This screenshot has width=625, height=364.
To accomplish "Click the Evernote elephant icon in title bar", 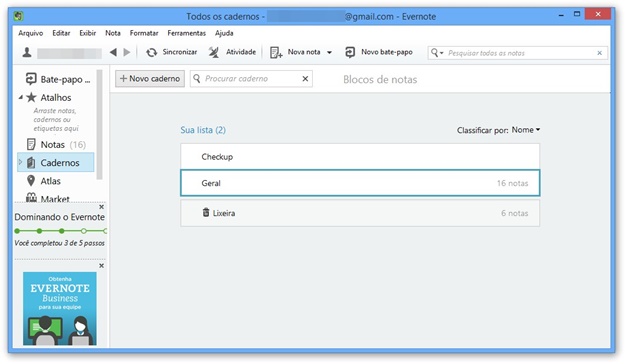I will pos(18,16).
